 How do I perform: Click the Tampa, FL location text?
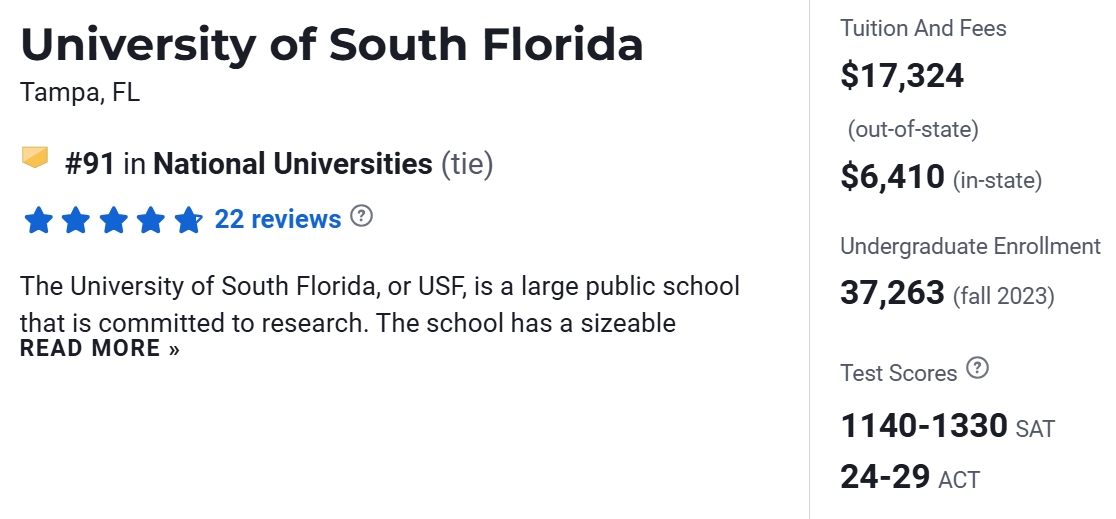click(80, 93)
